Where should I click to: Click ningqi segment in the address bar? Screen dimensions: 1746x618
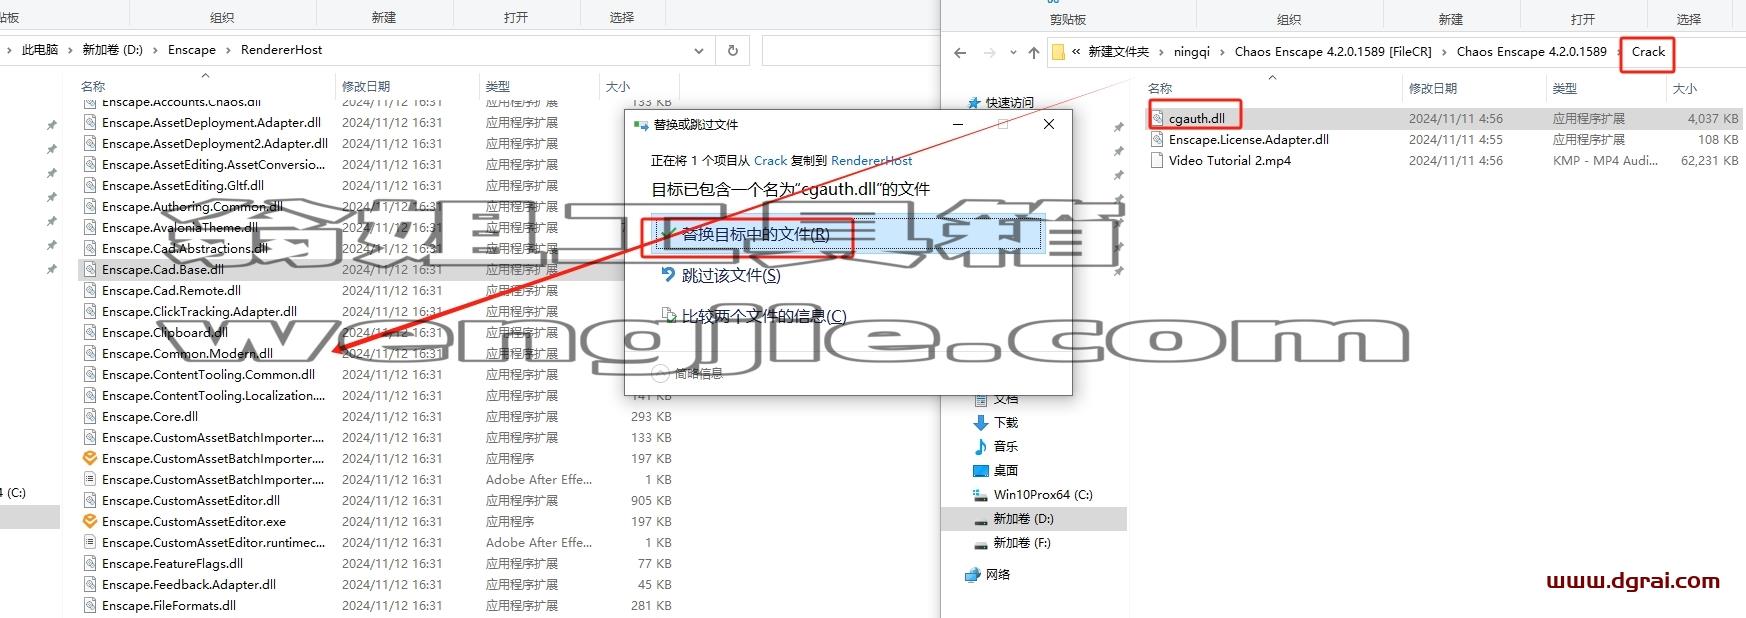coord(1191,52)
